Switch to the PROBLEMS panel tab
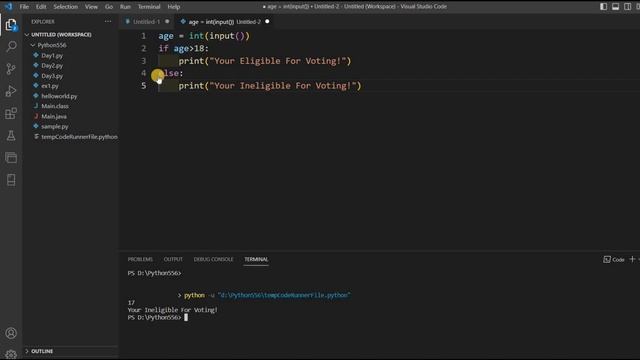 [140, 260]
